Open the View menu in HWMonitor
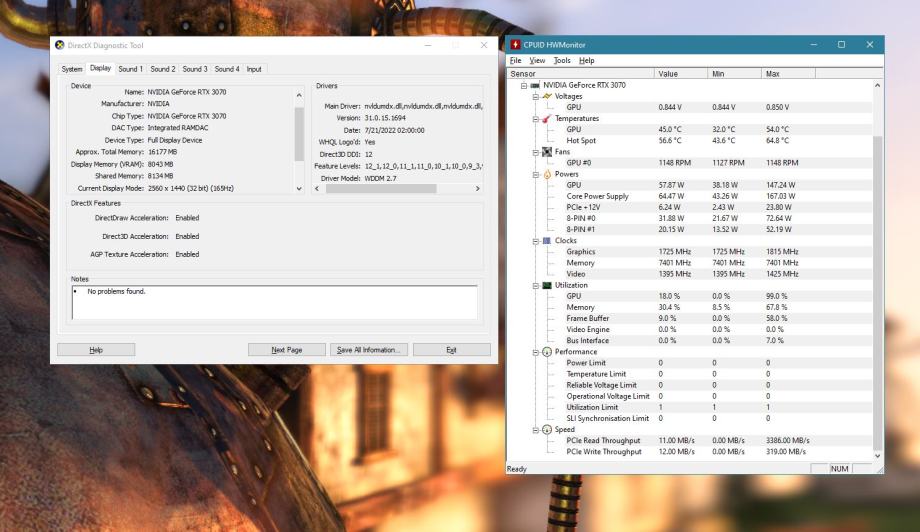The height and width of the screenshot is (532, 920). [537, 60]
